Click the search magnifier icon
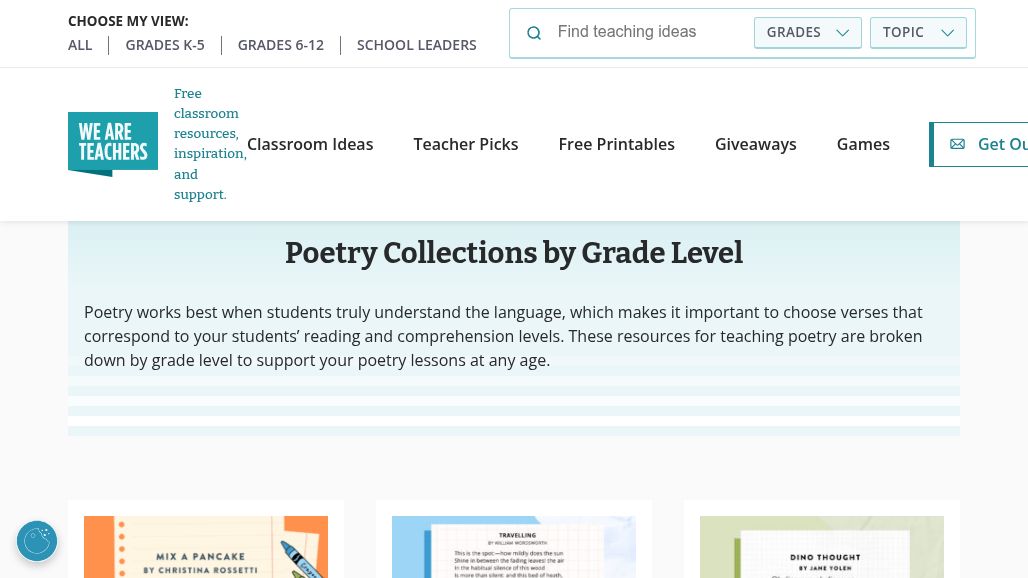1028x578 pixels. [x=534, y=33]
